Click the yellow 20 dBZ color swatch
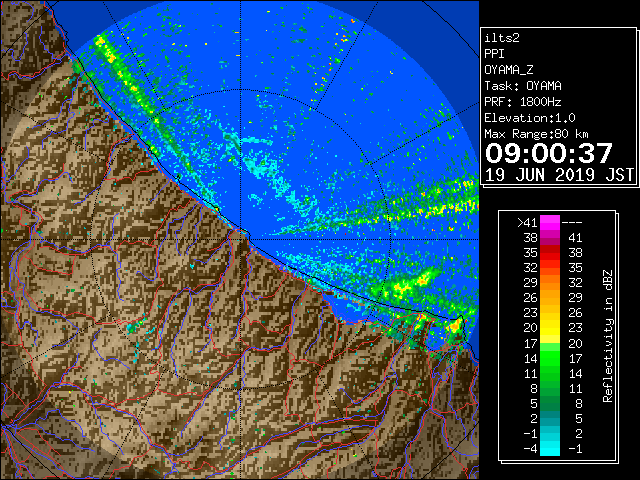The width and height of the screenshot is (640, 480). [550, 328]
